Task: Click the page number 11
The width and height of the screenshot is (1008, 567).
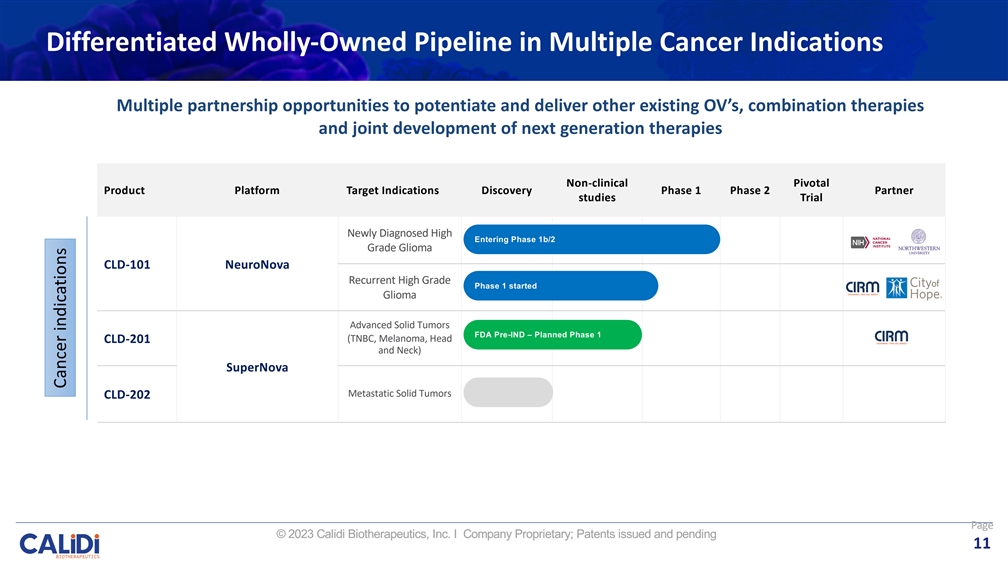Action: (x=981, y=543)
